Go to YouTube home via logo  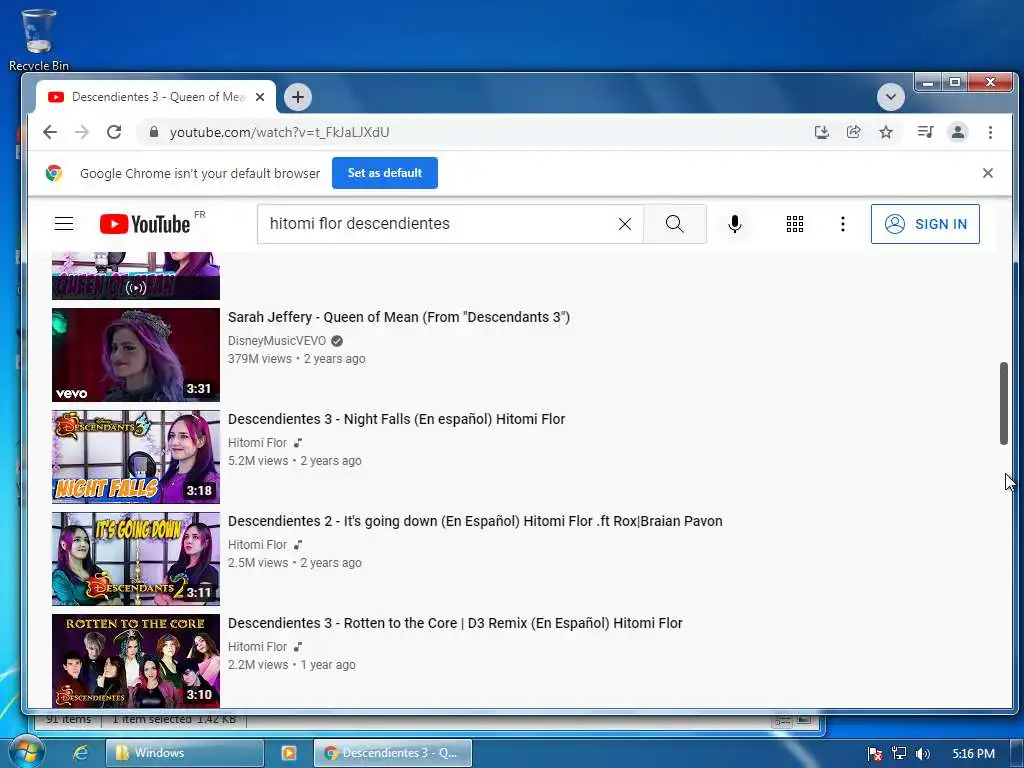(145, 224)
